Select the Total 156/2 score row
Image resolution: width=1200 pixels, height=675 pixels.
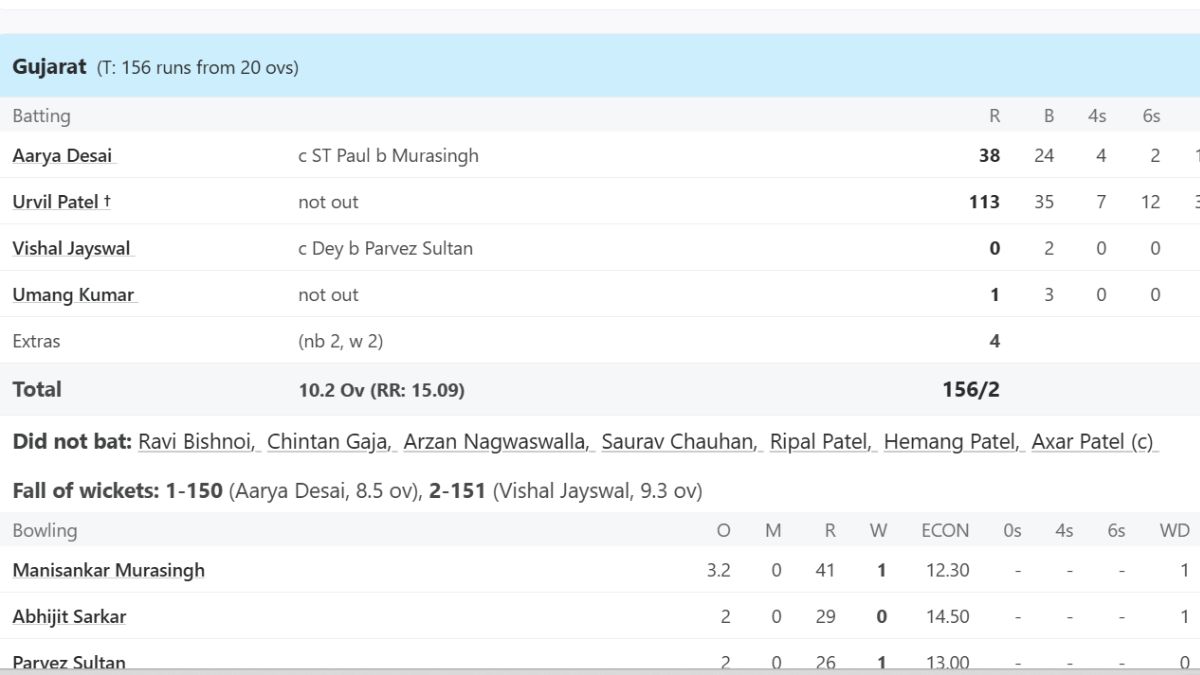600,389
